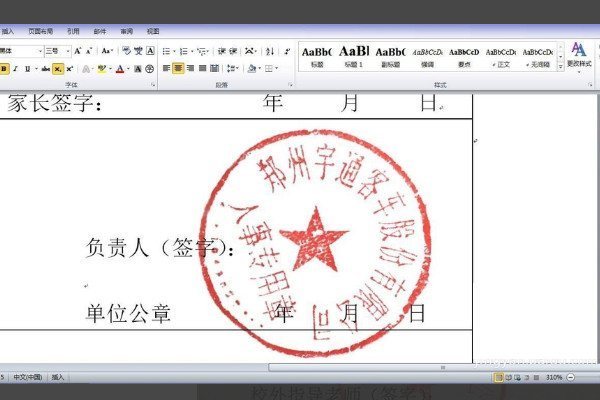Click the Asian Layout icon
Screen dimensions: 600x400
tap(249, 51)
